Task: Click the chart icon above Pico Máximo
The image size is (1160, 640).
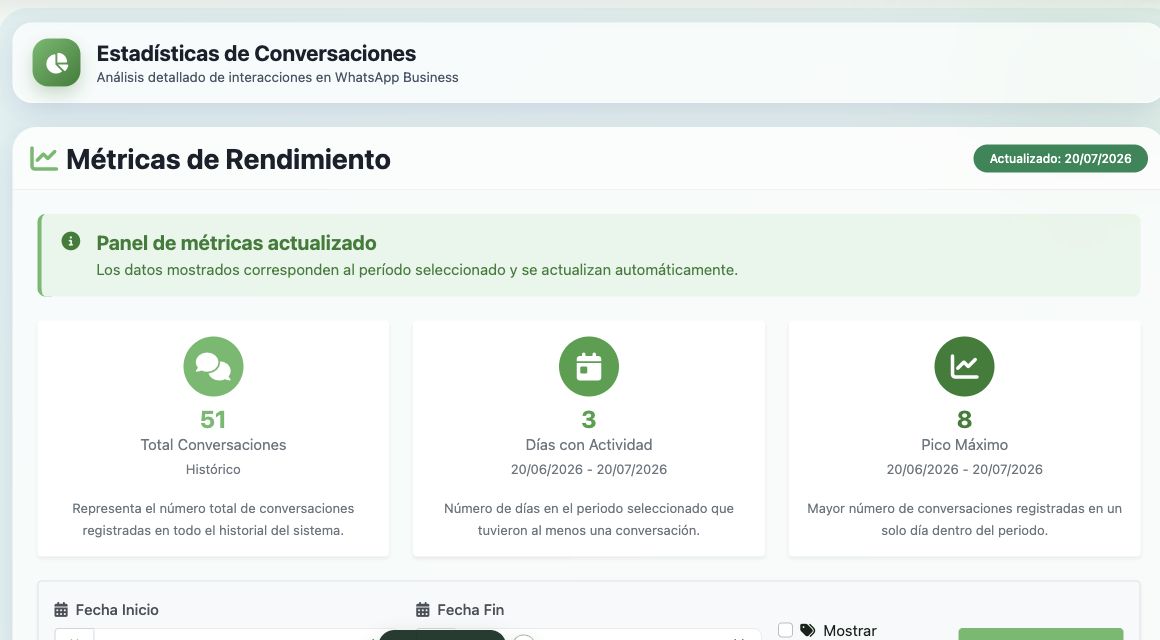Action: pos(964,366)
